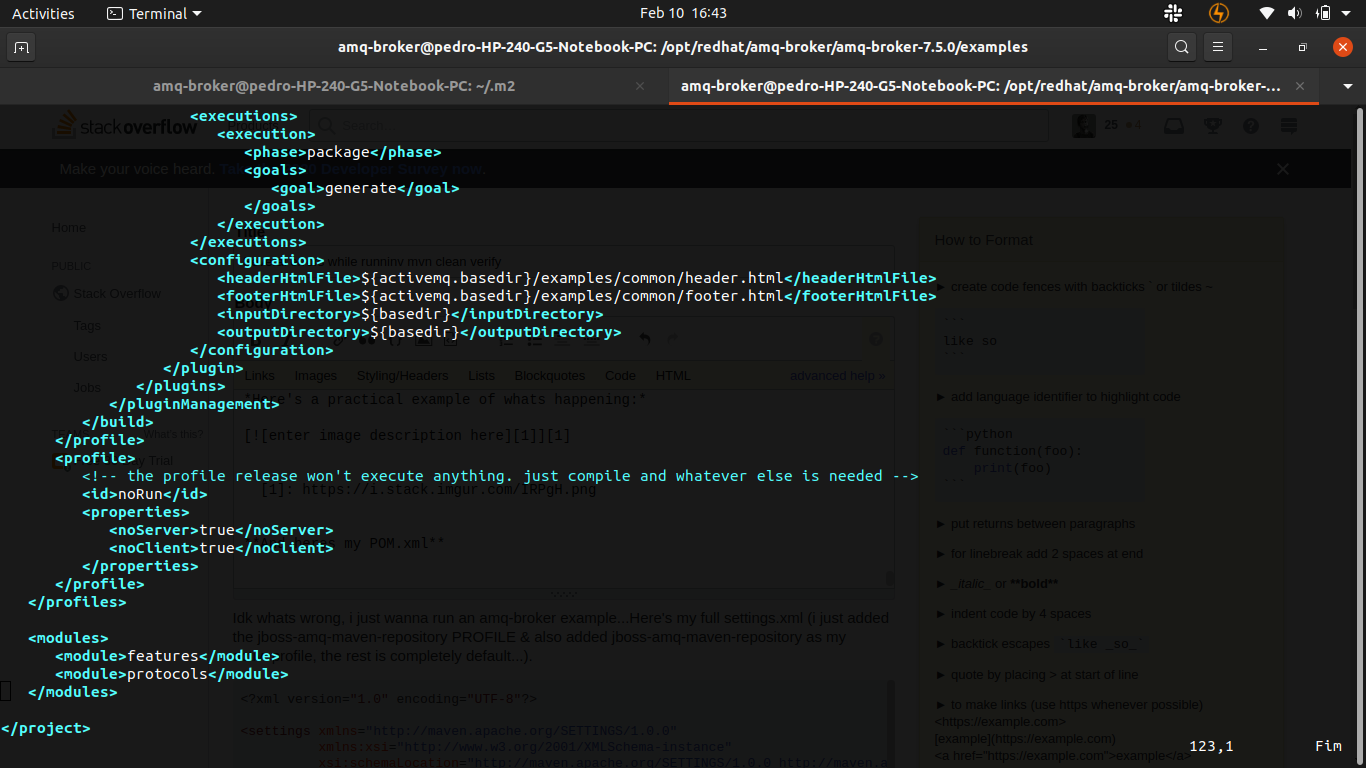Click the user avatar on Stack Overflow

pyautogui.click(x=1082, y=126)
